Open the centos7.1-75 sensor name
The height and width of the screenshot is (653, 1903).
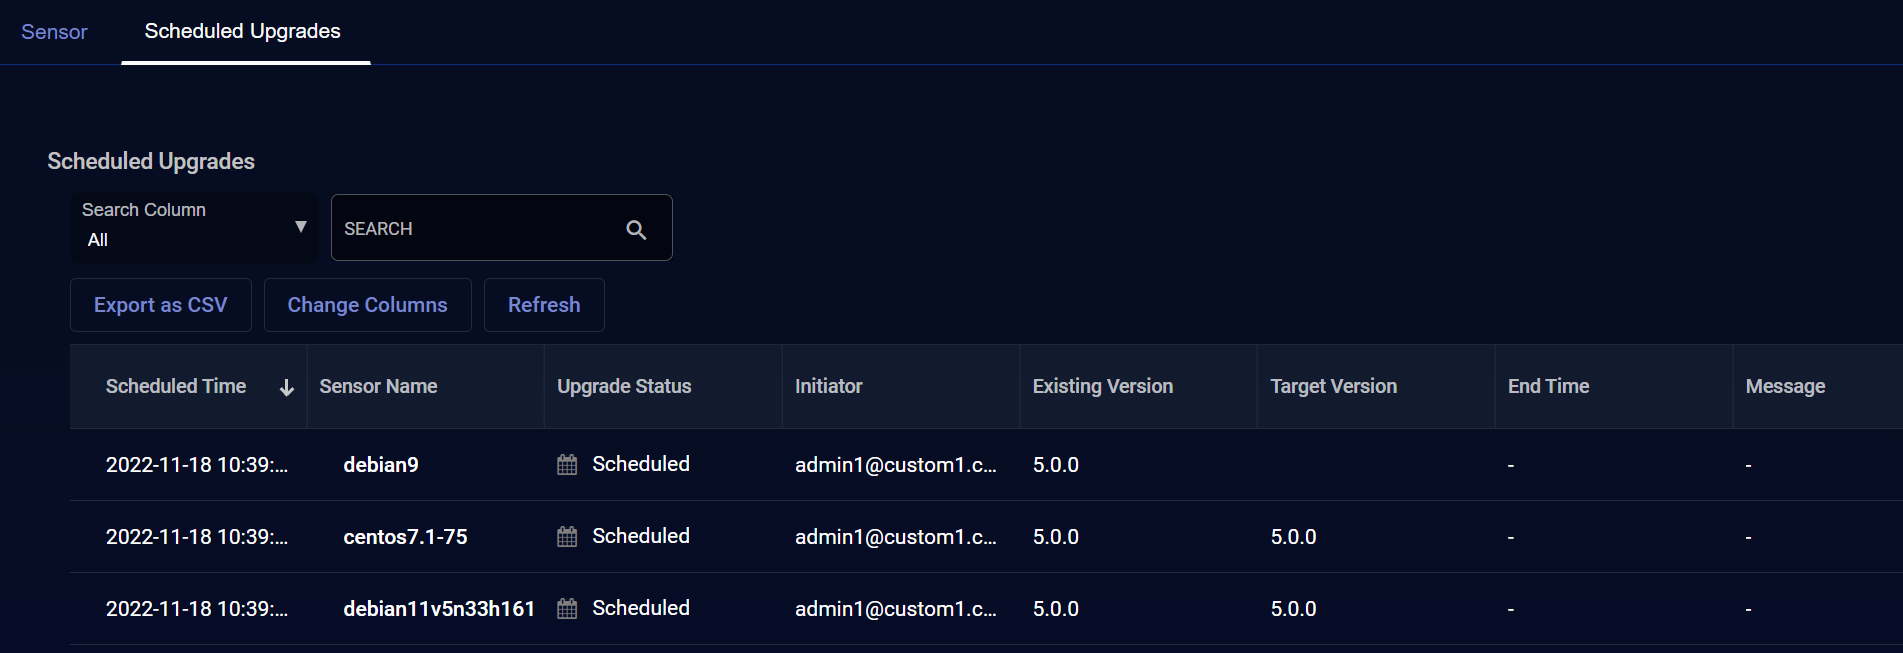point(405,537)
